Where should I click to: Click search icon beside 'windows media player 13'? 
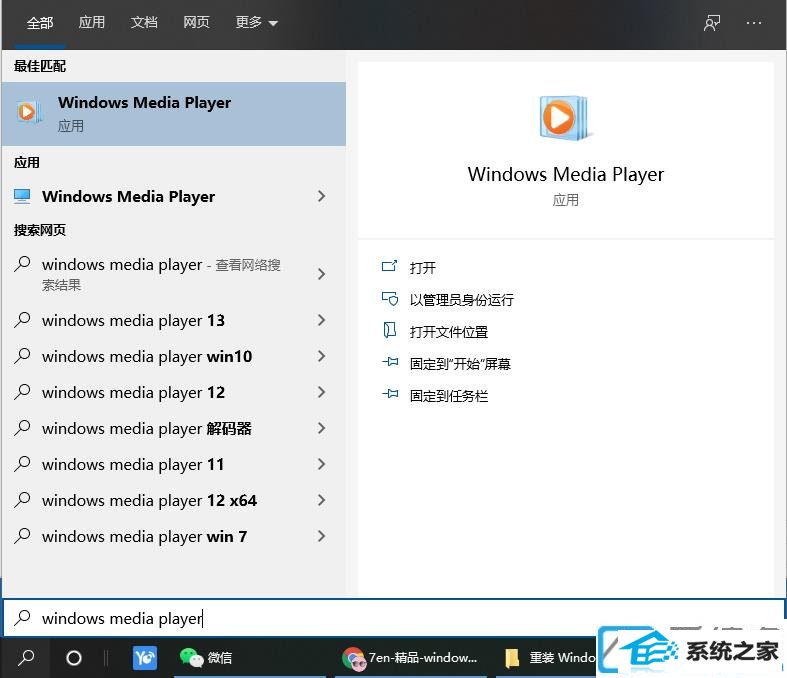coord(22,320)
